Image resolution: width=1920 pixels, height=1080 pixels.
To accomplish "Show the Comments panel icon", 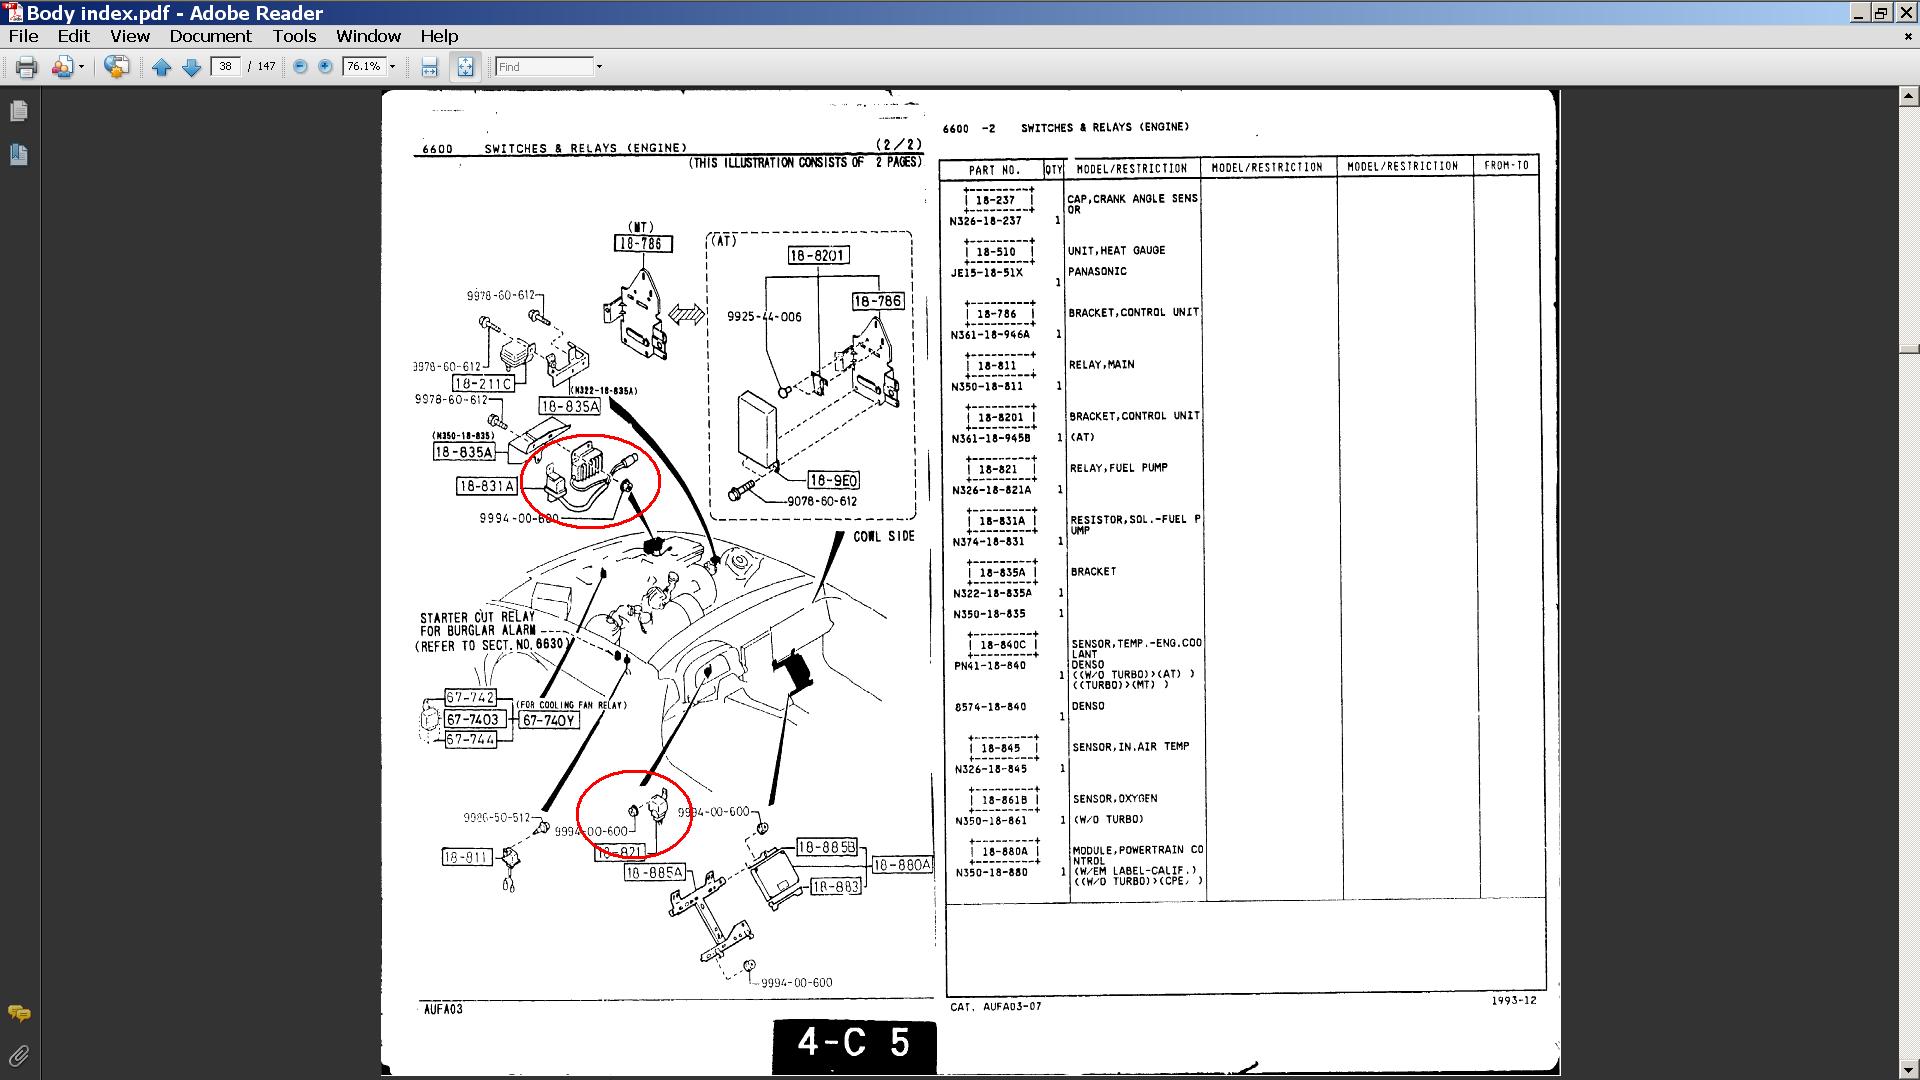I will coord(19,1013).
